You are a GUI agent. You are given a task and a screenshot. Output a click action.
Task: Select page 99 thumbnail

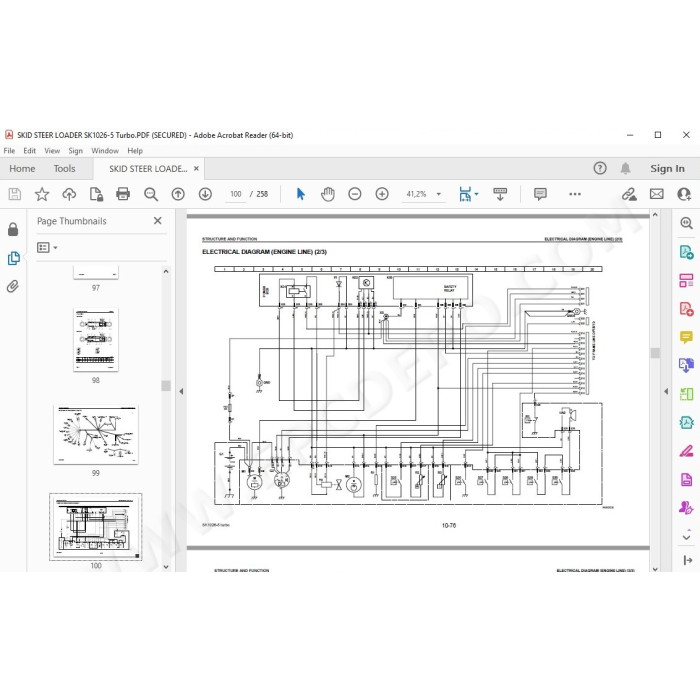click(x=96, y=435)
